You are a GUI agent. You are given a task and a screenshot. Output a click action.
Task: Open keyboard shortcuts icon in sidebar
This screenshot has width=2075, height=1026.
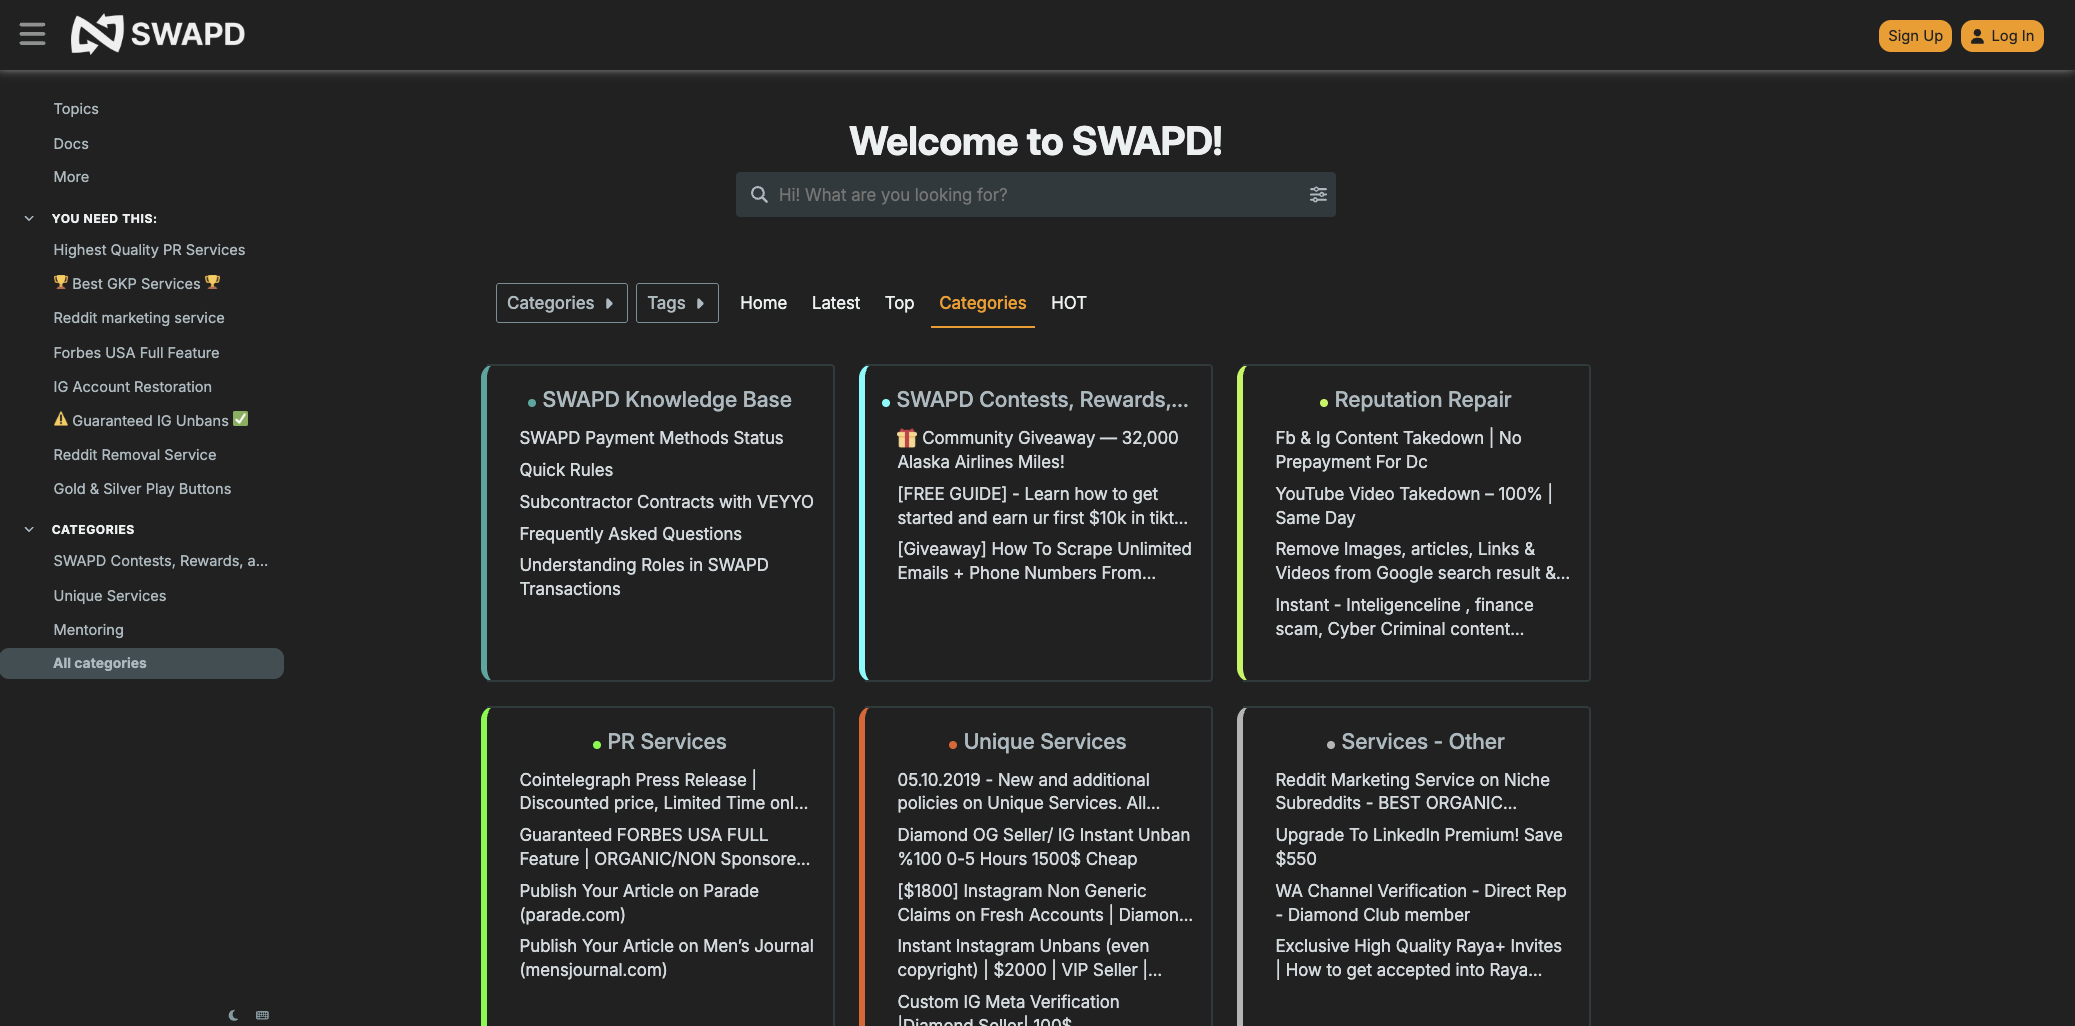pyautogui.click(x=262, y=1015)
